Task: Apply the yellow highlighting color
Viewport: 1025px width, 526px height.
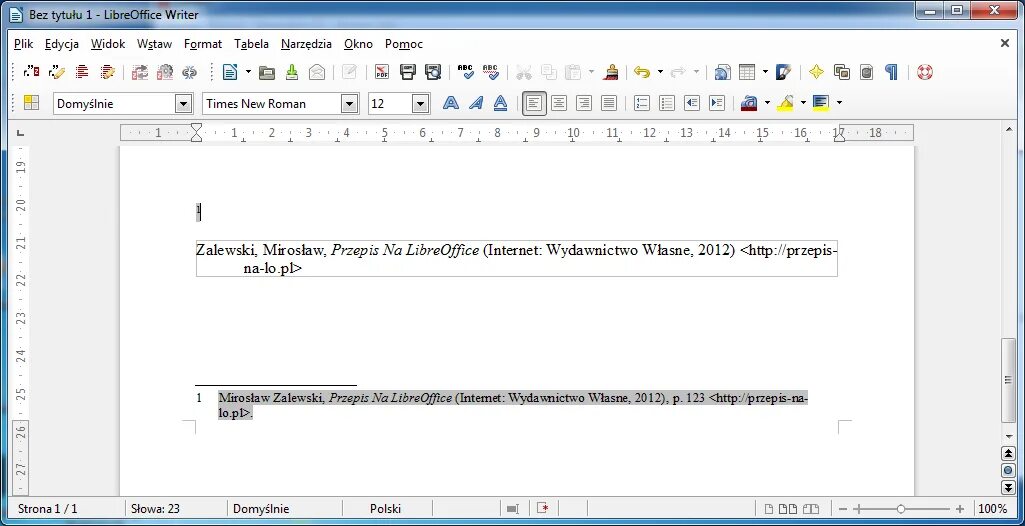Action: click(786, 103)
